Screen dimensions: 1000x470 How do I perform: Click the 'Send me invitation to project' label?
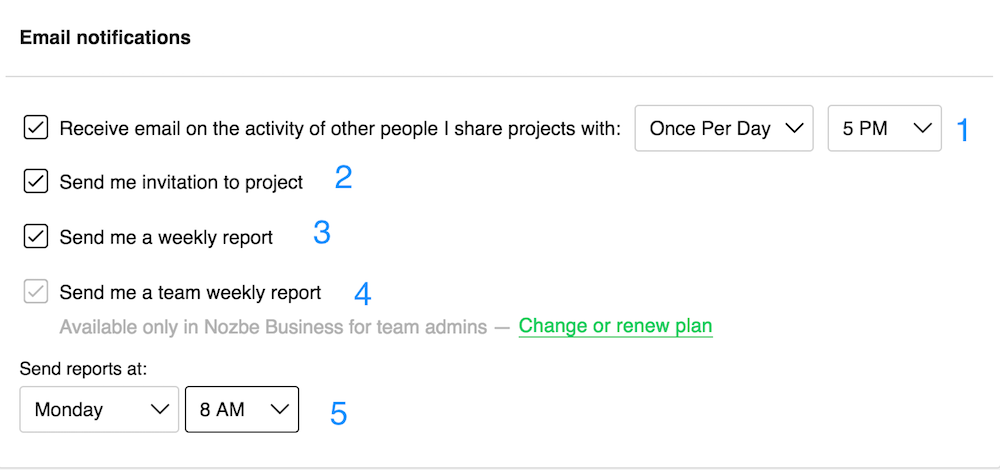(x=181, y=182)
